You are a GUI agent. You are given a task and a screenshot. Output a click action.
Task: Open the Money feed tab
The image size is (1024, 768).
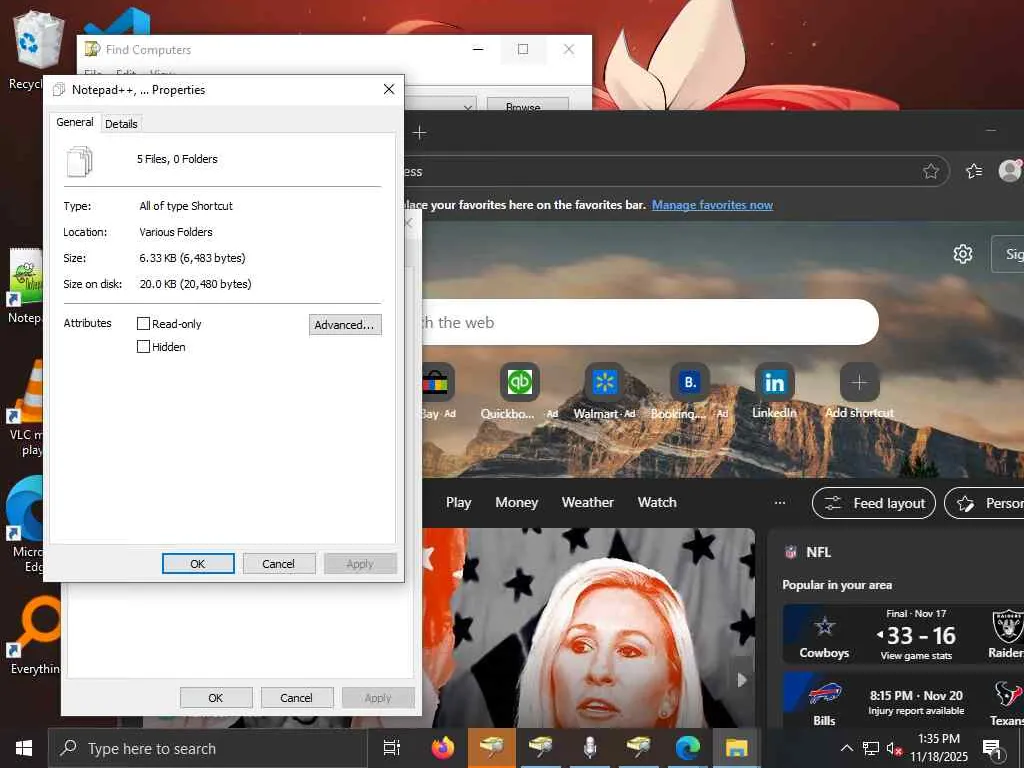pyautogui.click(x=516, y=503)
